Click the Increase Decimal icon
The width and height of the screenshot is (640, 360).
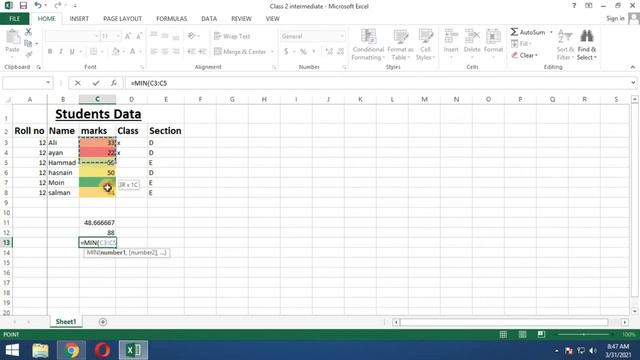point(329,51)
